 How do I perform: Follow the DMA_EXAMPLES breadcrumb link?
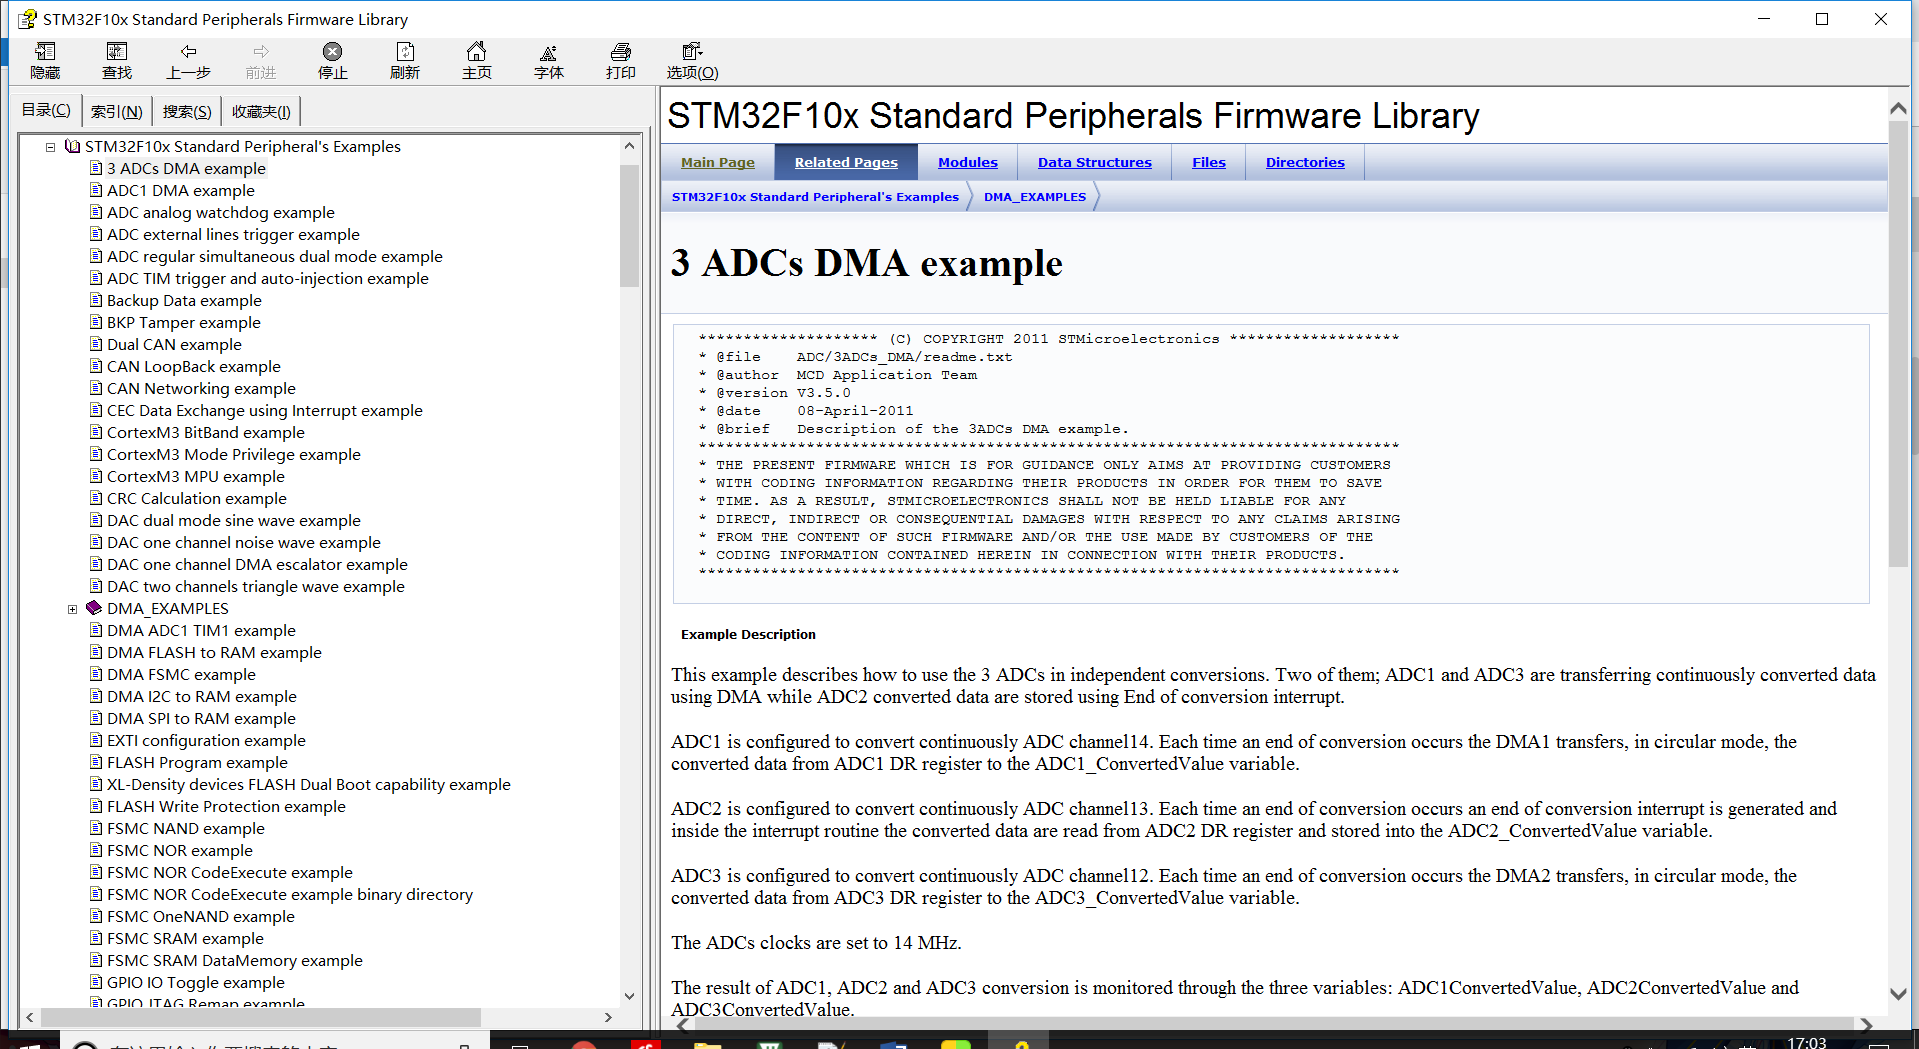click(x=1034, y=197)
